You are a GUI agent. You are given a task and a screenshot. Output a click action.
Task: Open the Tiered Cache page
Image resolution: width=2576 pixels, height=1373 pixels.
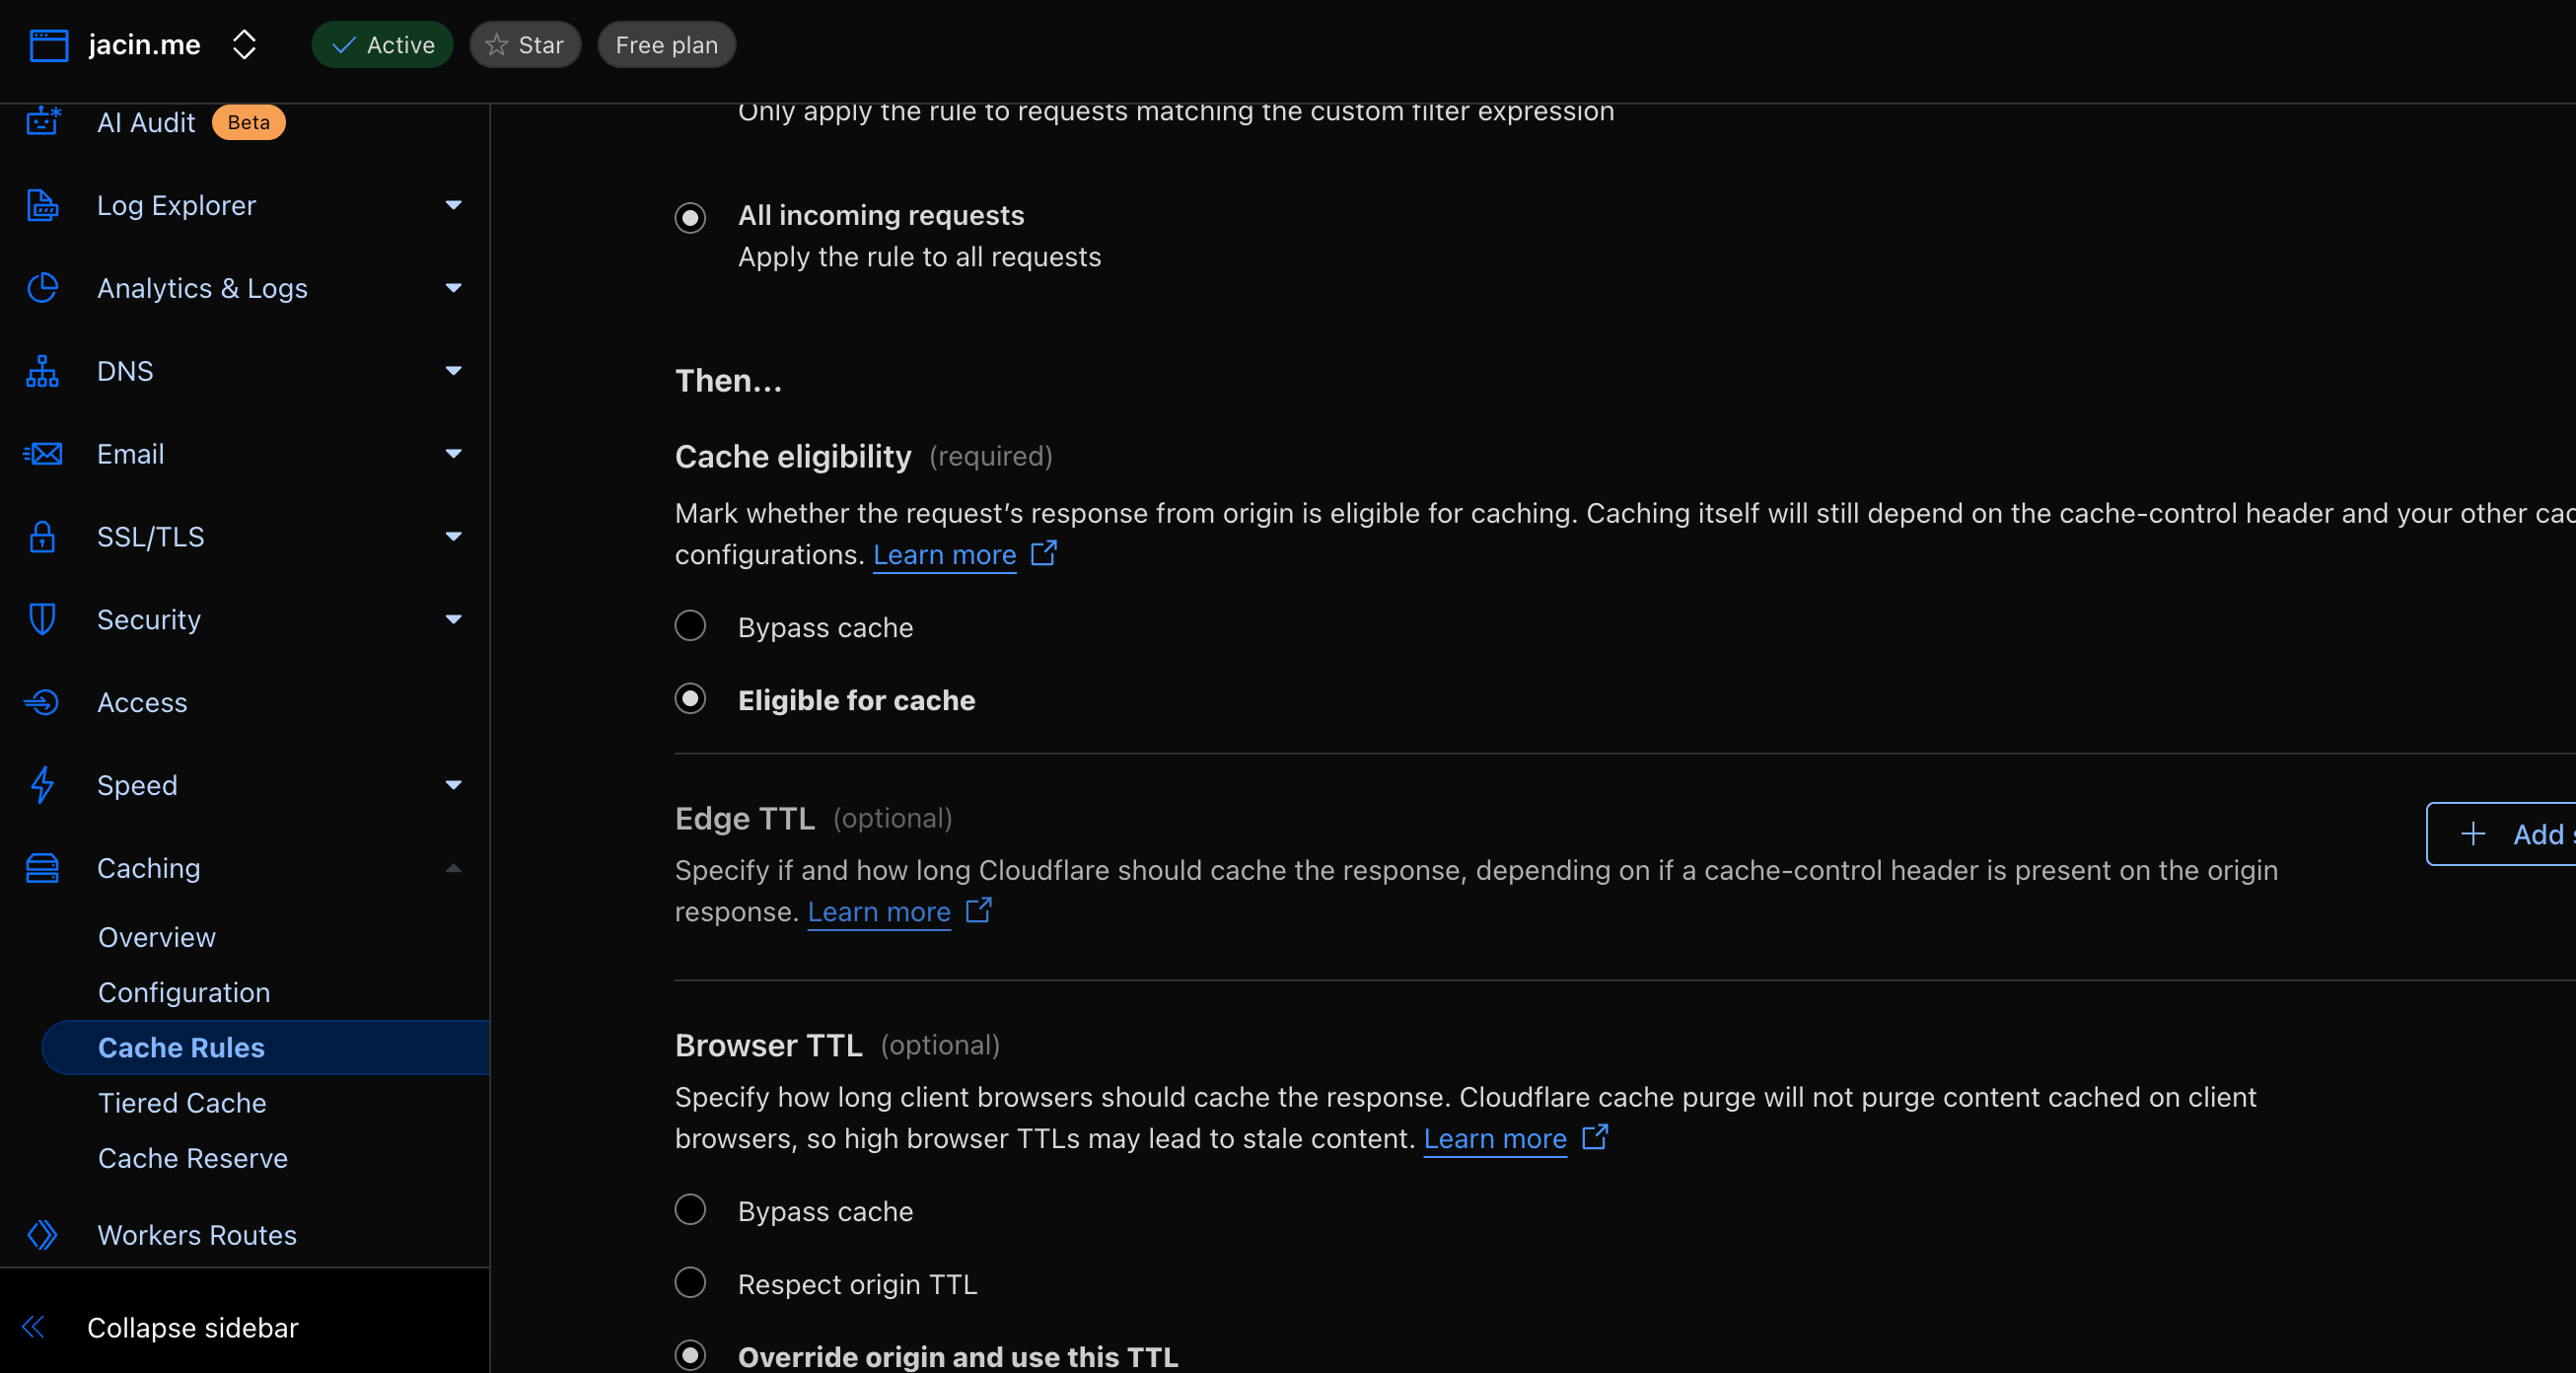click(182, 1103)
